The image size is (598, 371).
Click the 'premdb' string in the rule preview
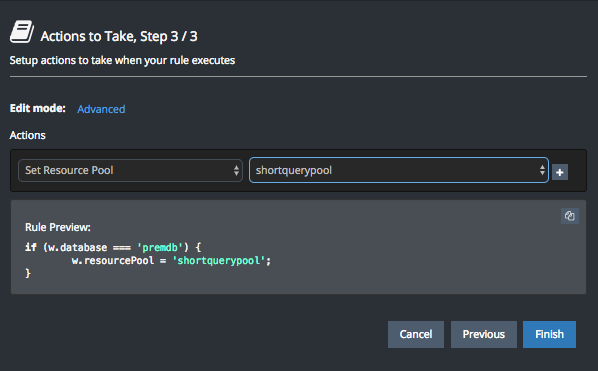click(x=160, y=248)
